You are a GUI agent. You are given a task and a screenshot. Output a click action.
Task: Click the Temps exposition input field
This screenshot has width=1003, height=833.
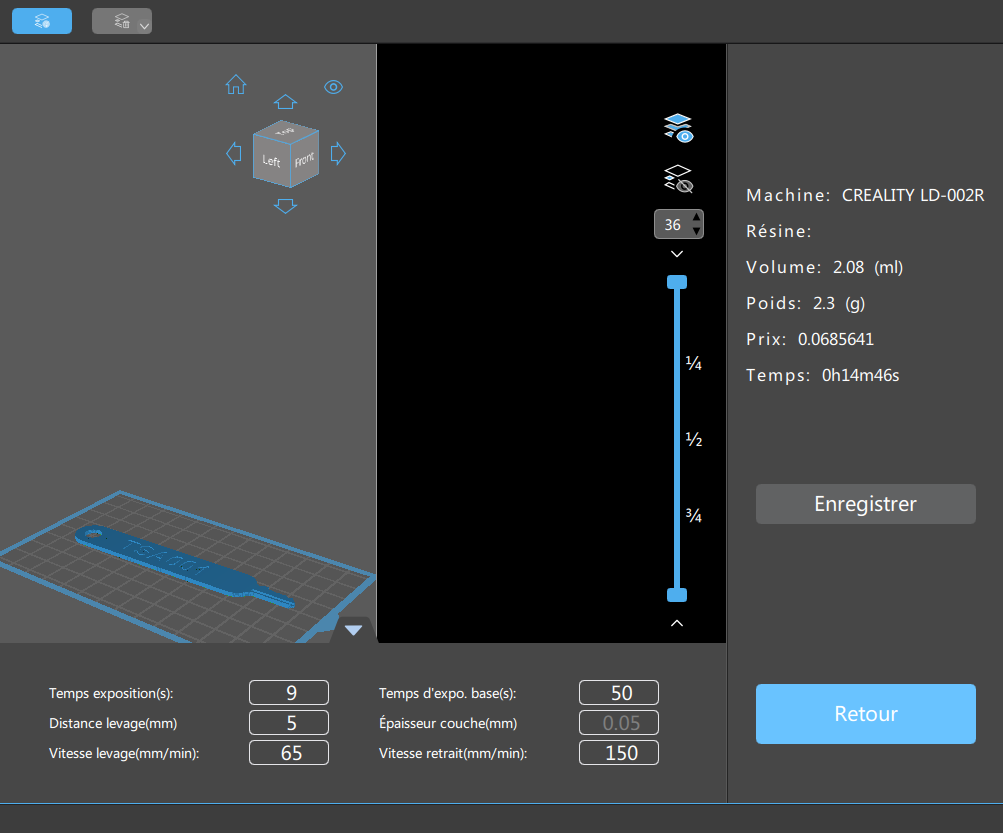[289, 693]
